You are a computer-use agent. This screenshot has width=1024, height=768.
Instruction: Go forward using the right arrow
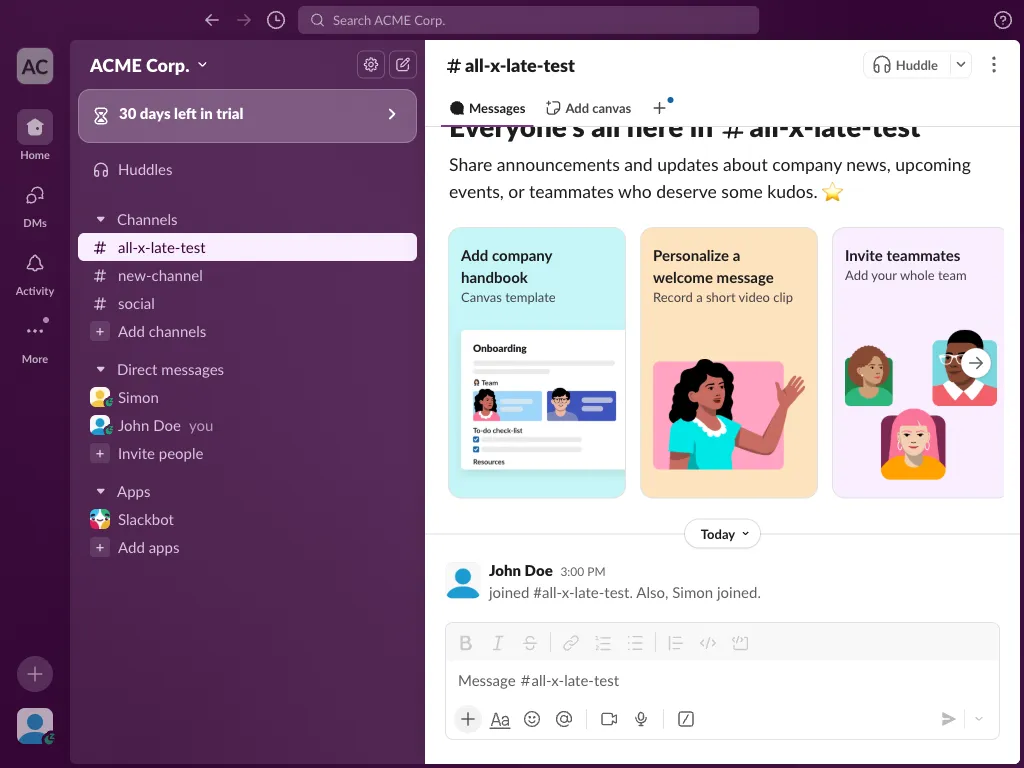[x=244, y=20]
